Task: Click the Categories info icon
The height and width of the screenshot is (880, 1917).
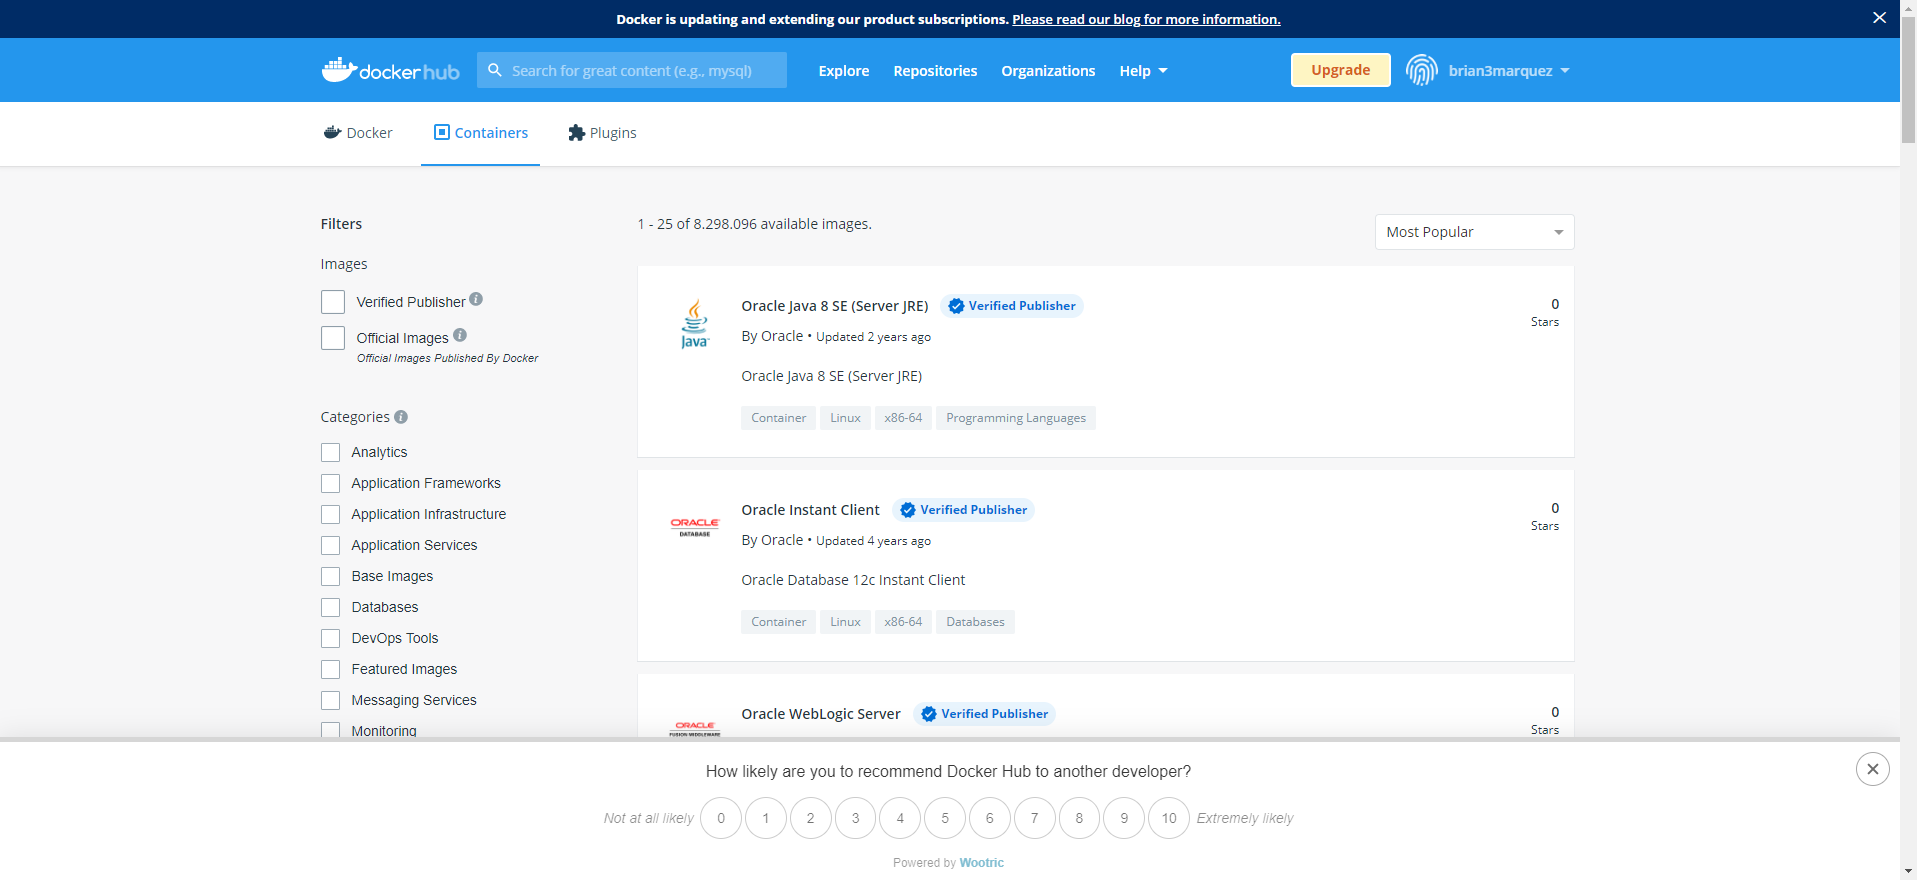Action: 401,417
